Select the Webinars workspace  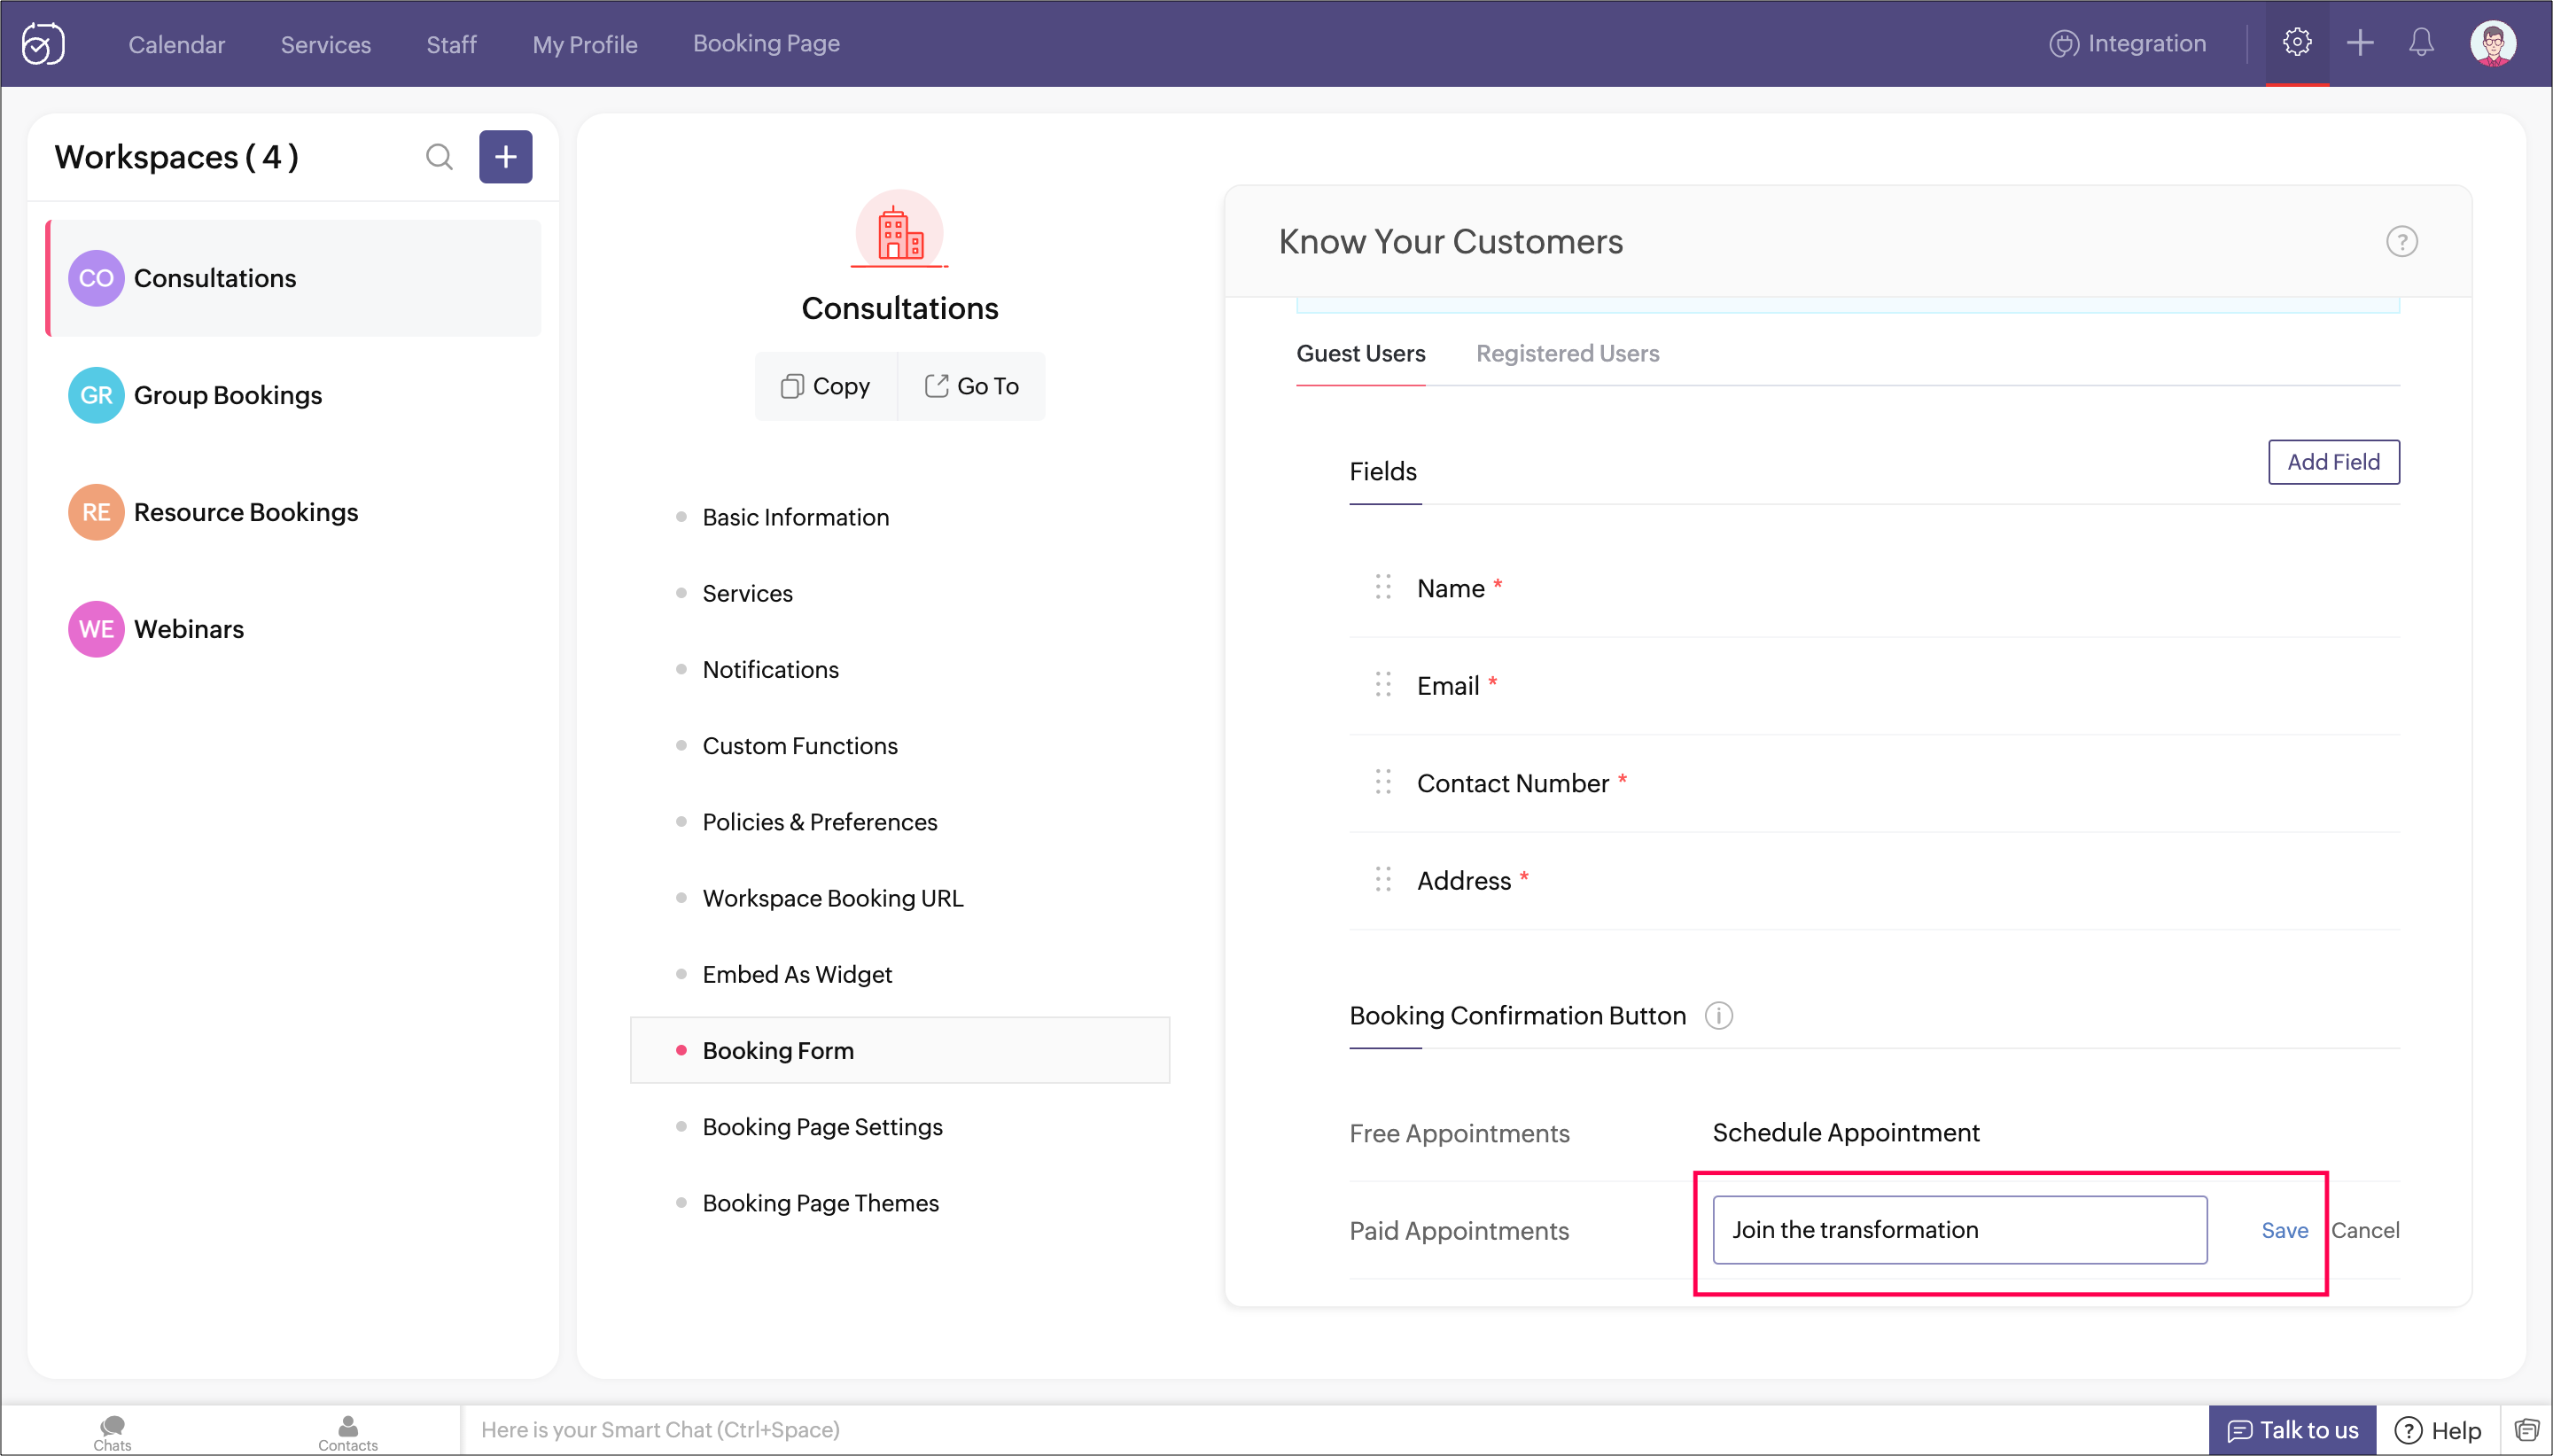(x=189, y=629)
